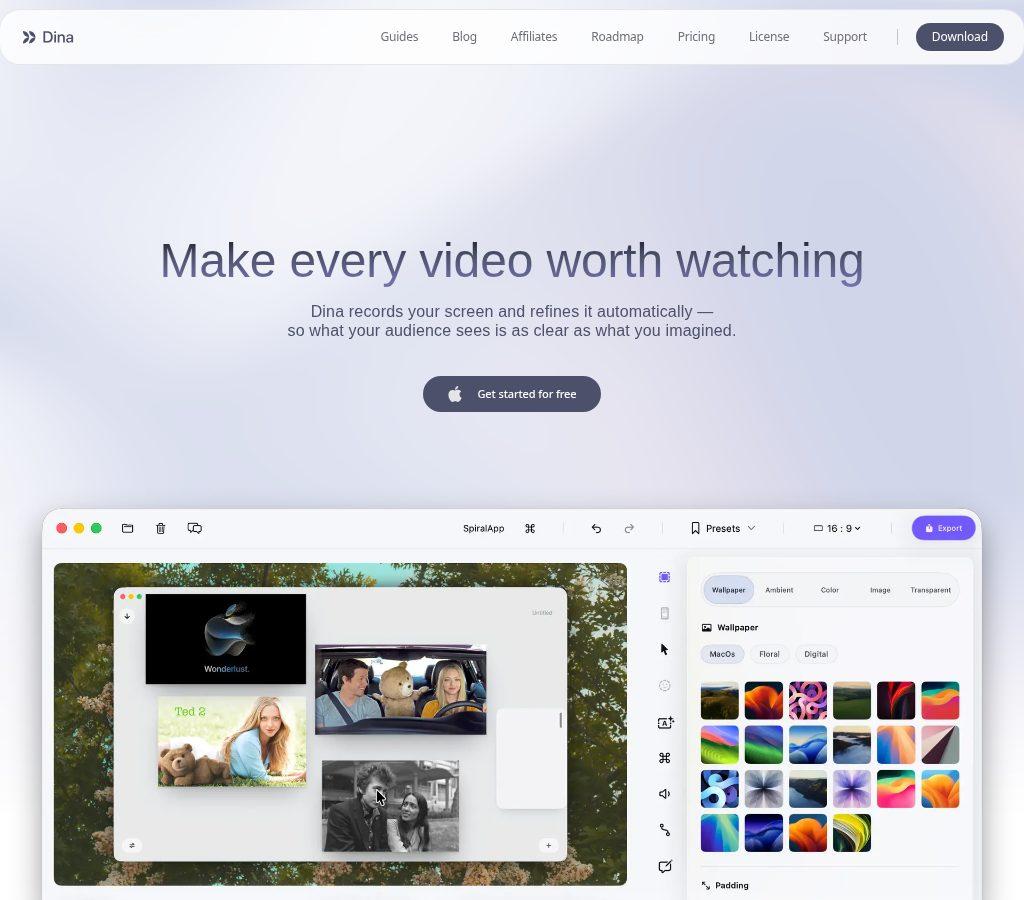Switch to the Image background tab
Image resolution: width=1024 pixels, height=900 pixels.
tap(880, 590)
